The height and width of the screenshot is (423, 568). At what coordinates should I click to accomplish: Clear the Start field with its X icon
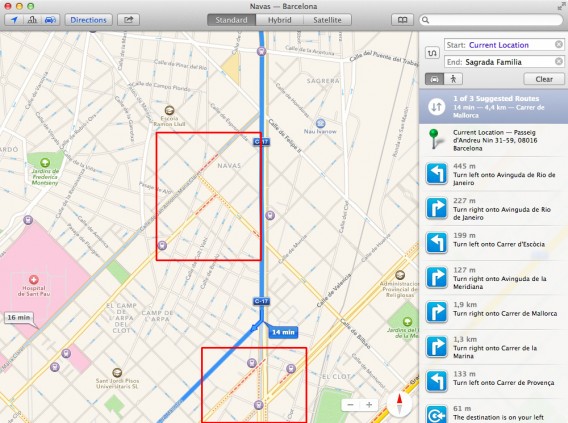[x=559, y=45]
